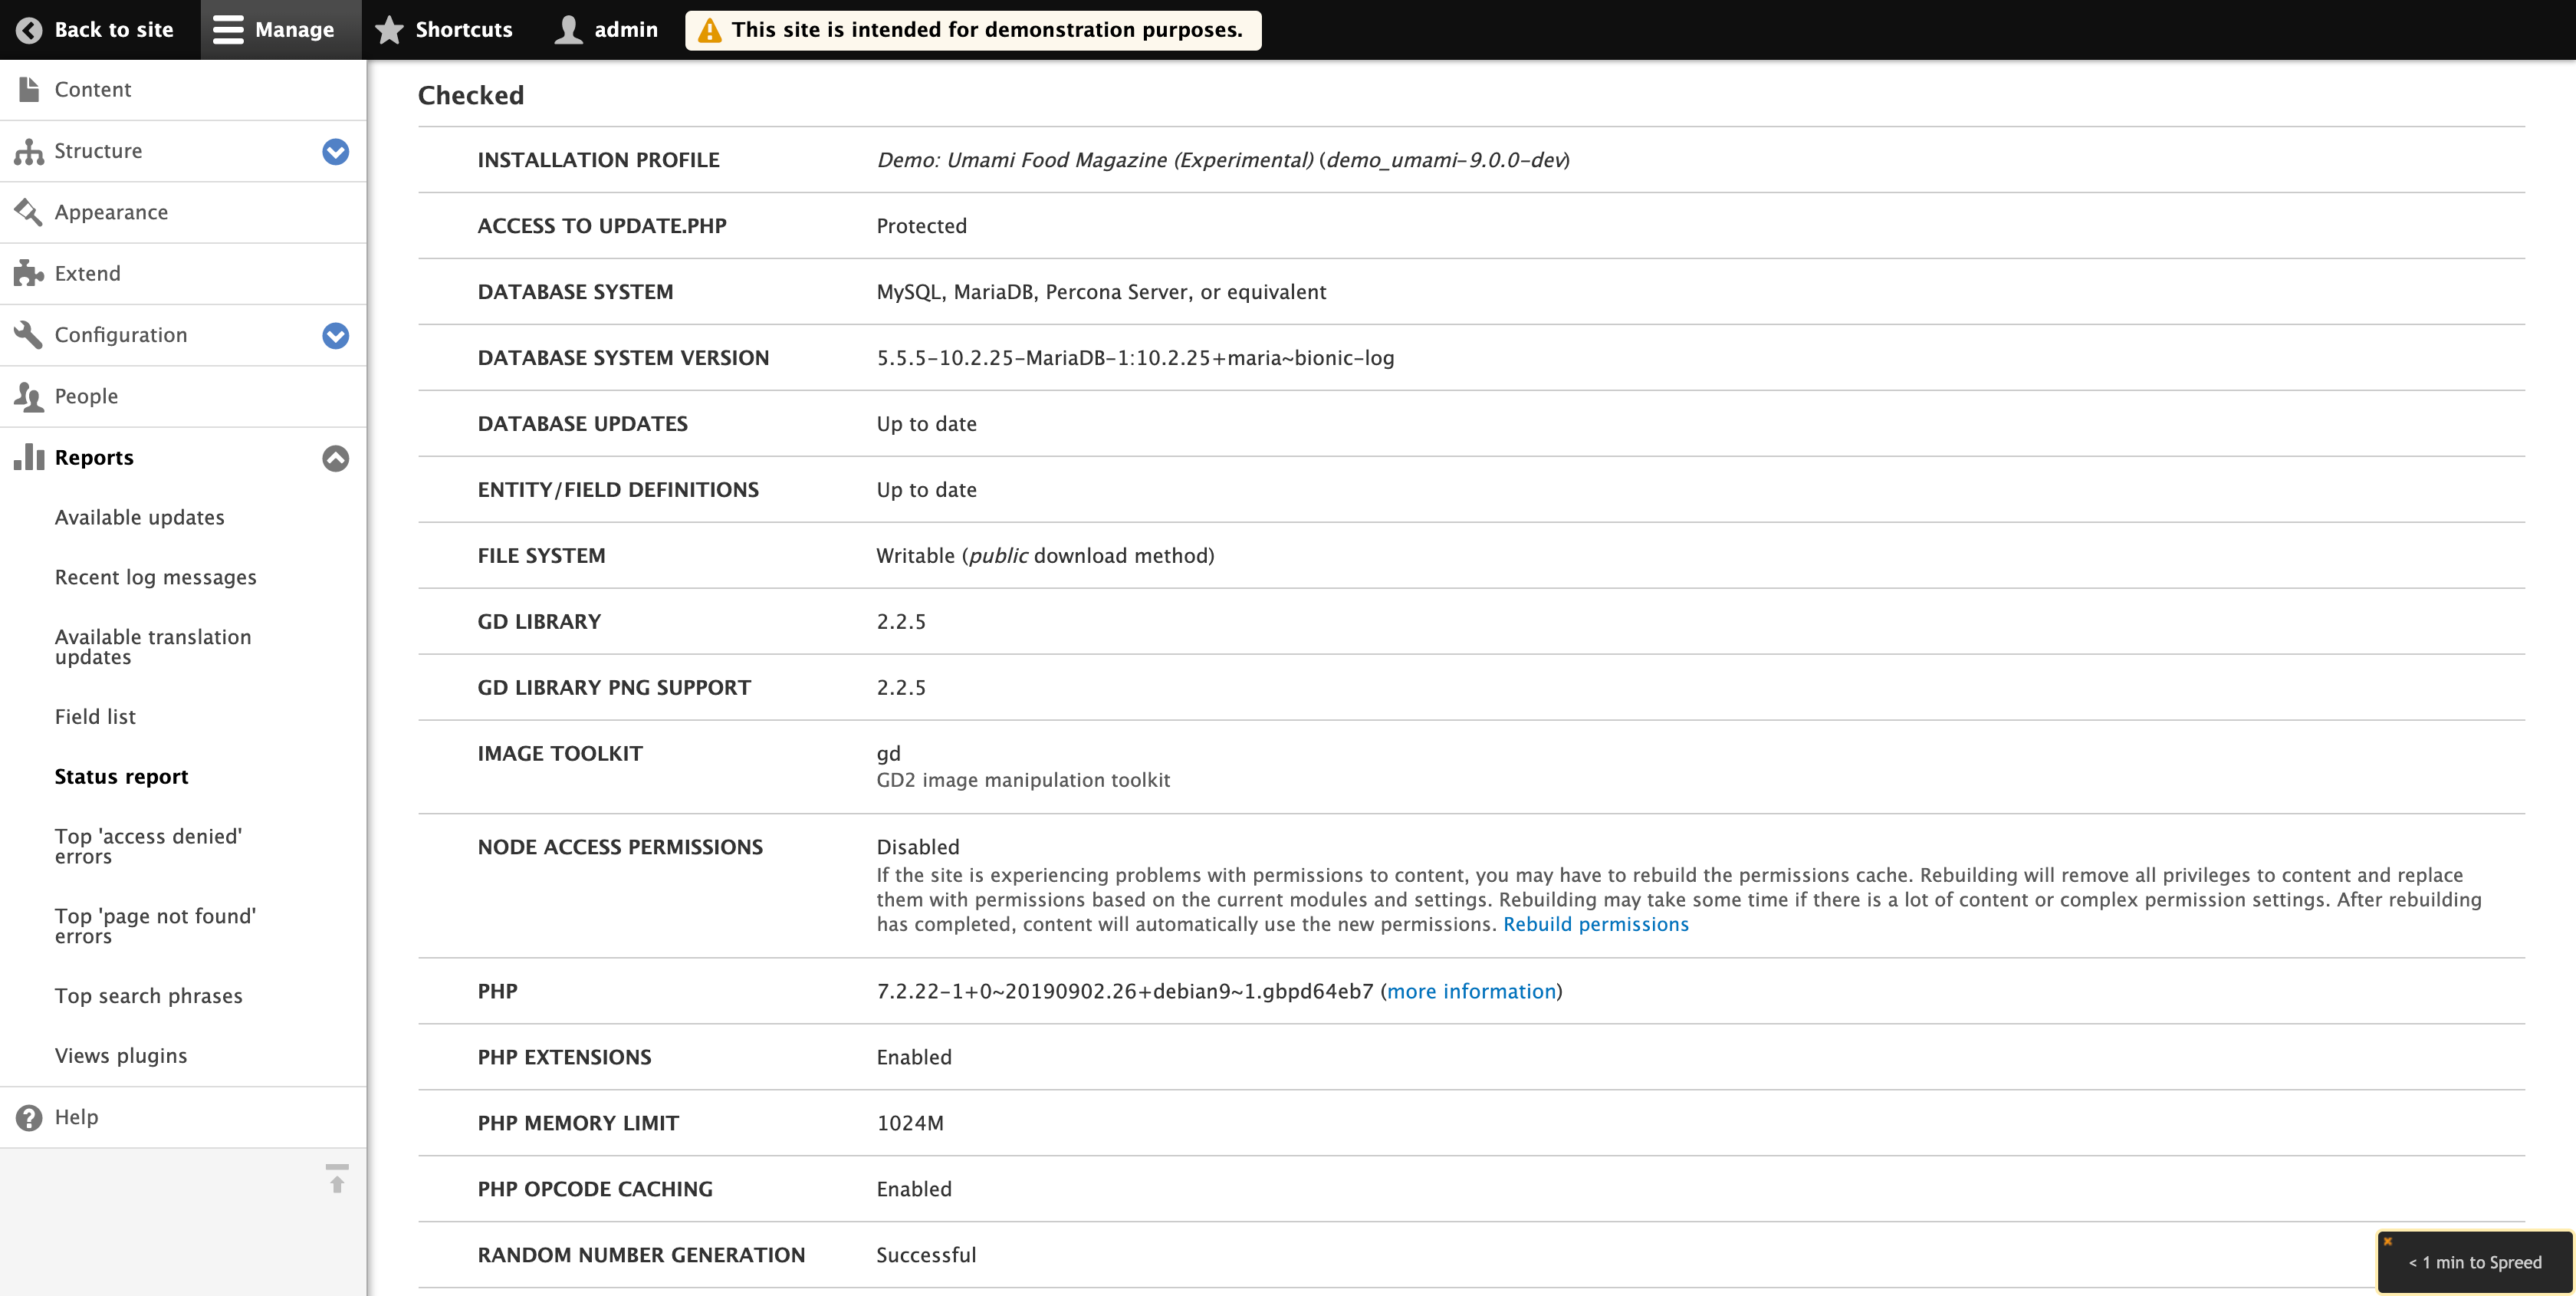Click the Shortcuts star icon

click(389, 30)
